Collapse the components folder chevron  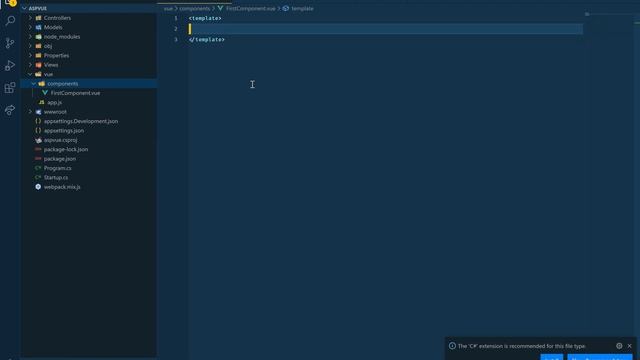[x=33, y=84]
